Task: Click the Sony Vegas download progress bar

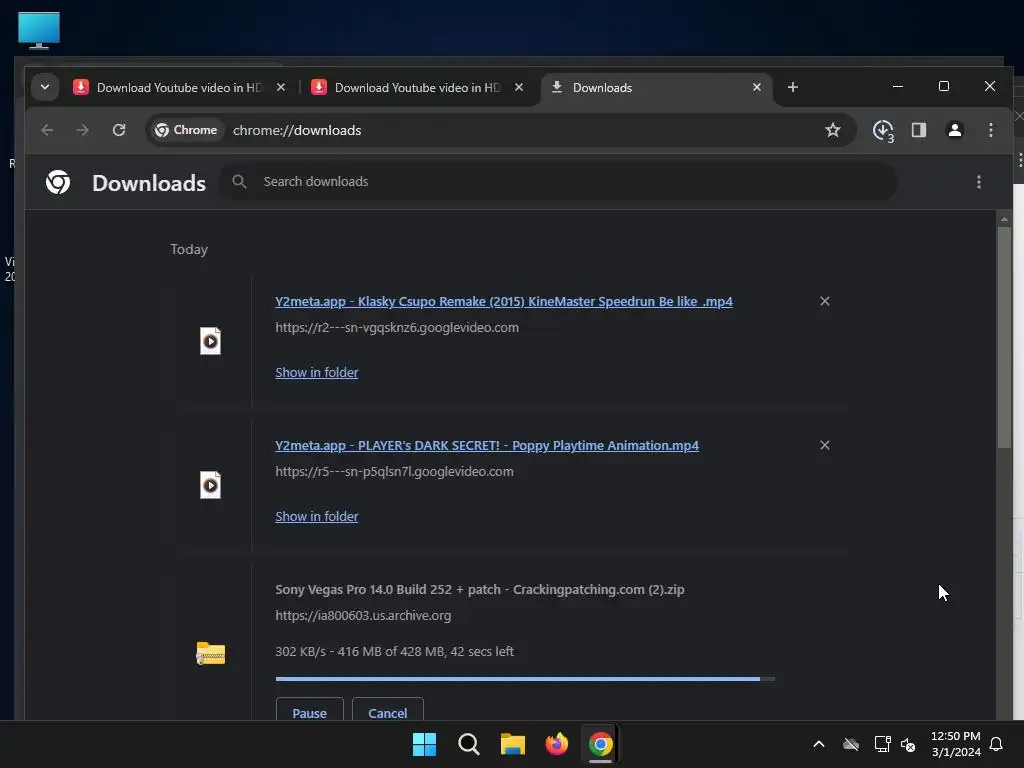Action: 525,679
